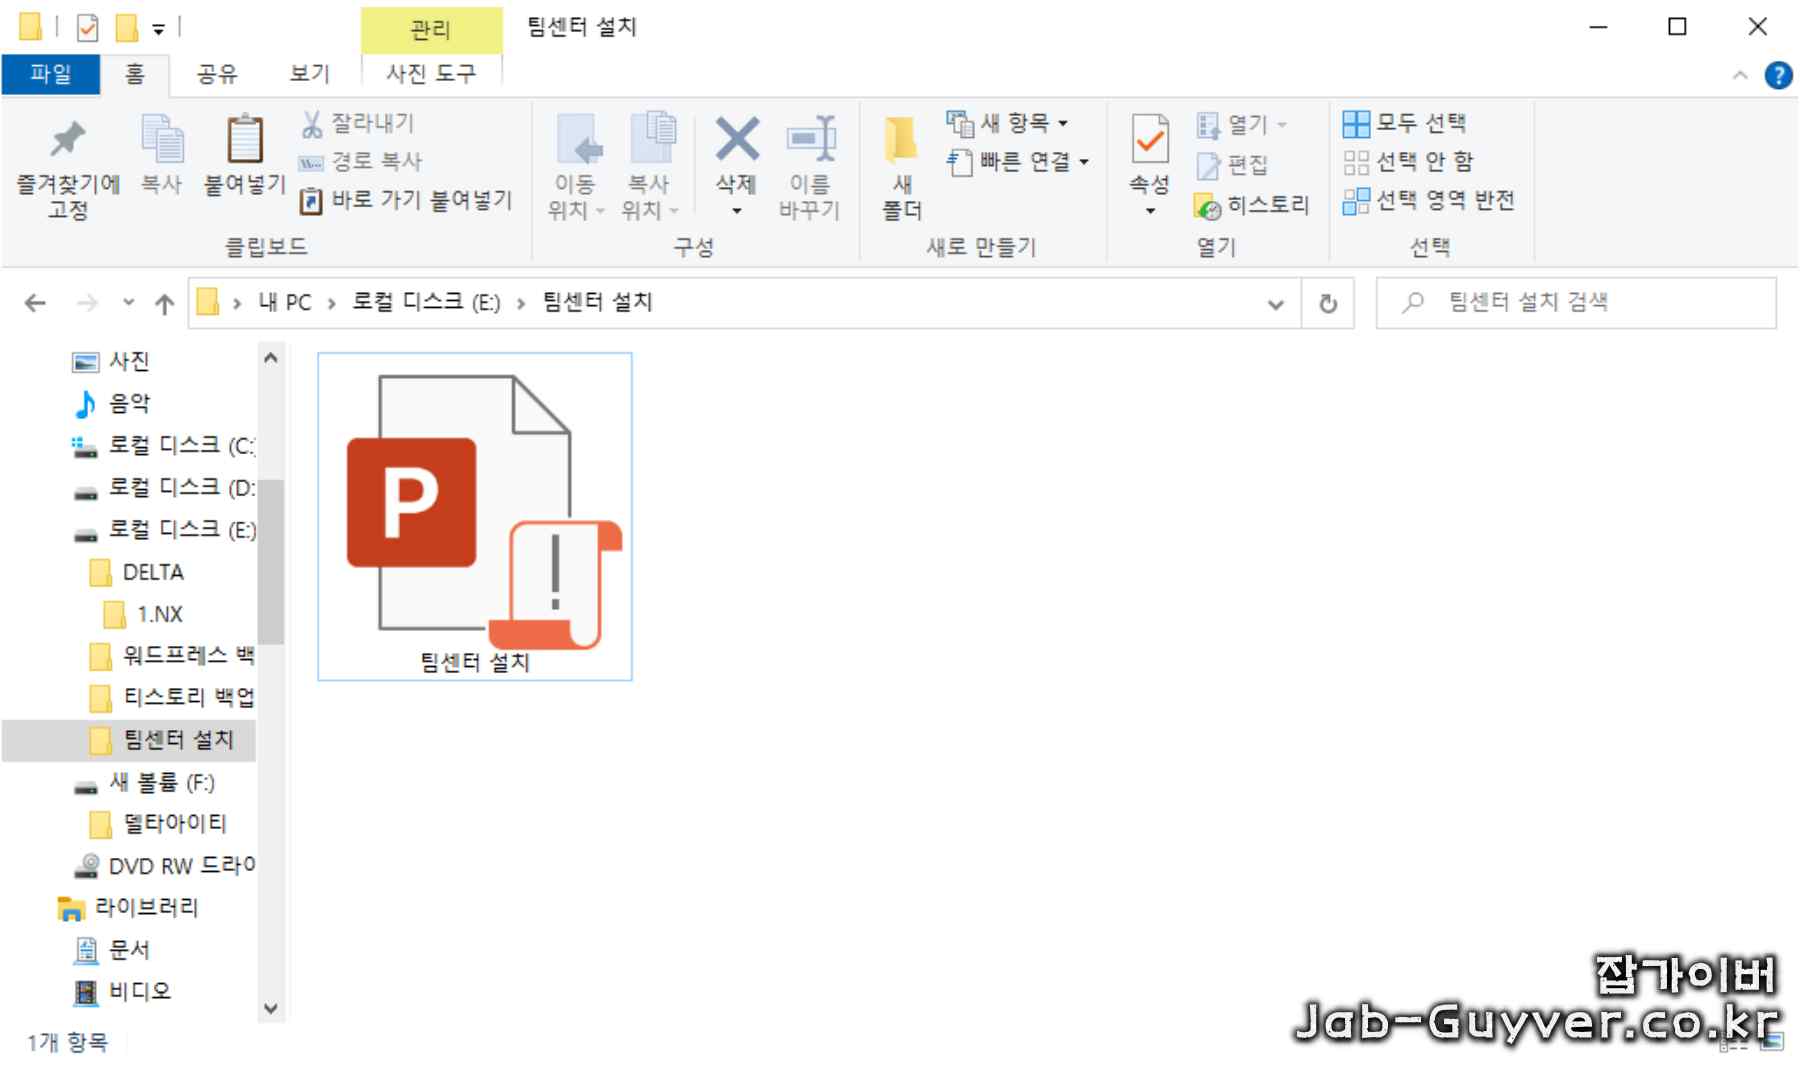Click 내 PC in address bar
This screenshot has height=1065, width=1800.
(x=285, y=302)
